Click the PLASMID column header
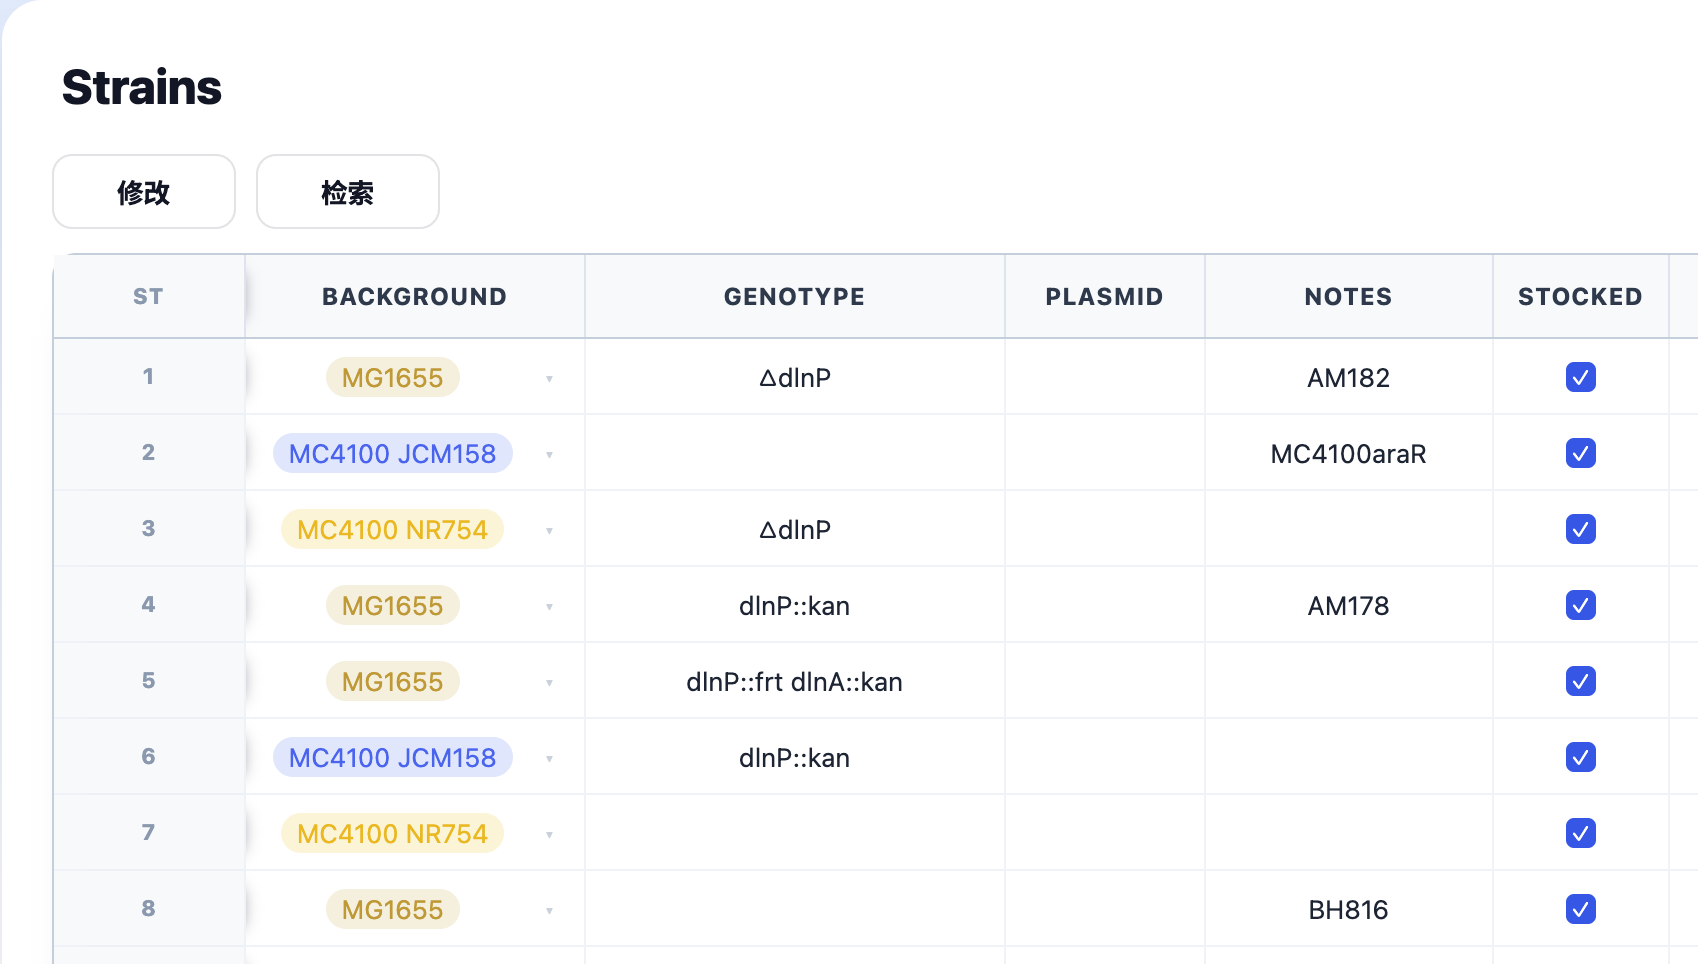The height and width of the screenshot is (964, 1698). click(x=1105, y=296)
